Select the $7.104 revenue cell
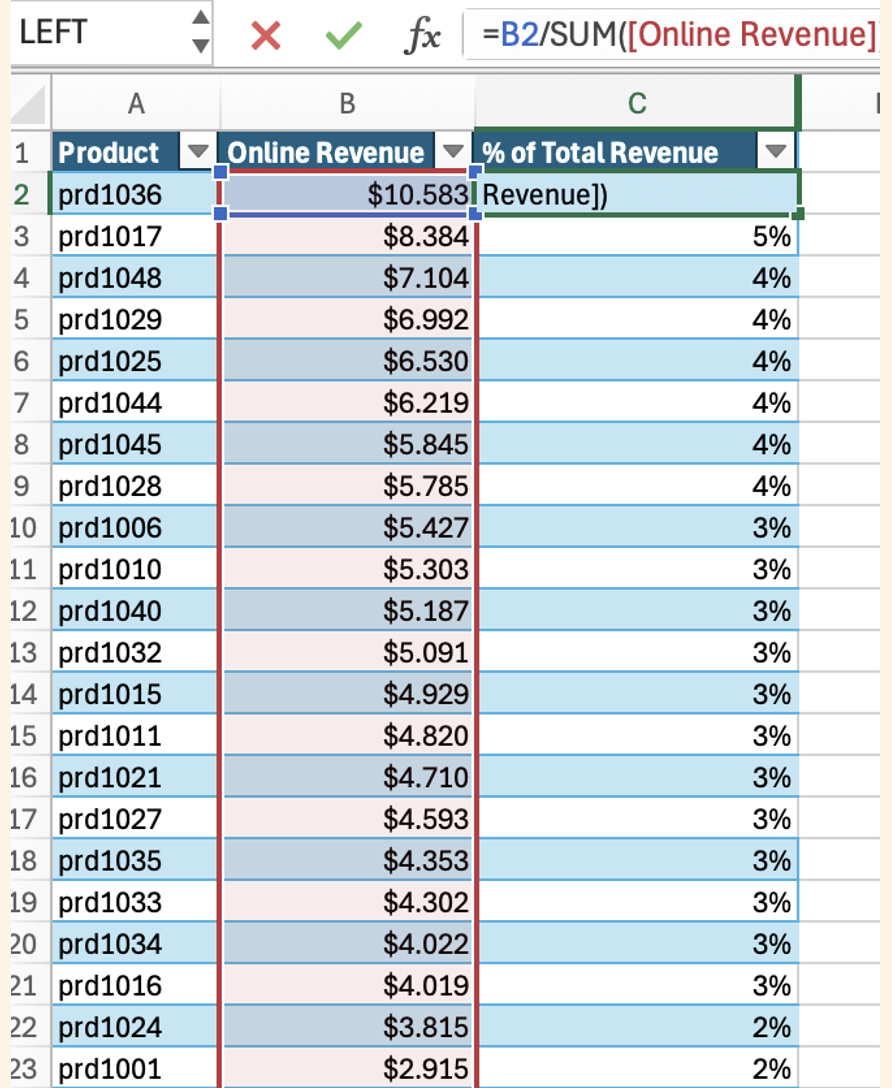The width and height of the screenshot is (892, 1088). point(348,278)
